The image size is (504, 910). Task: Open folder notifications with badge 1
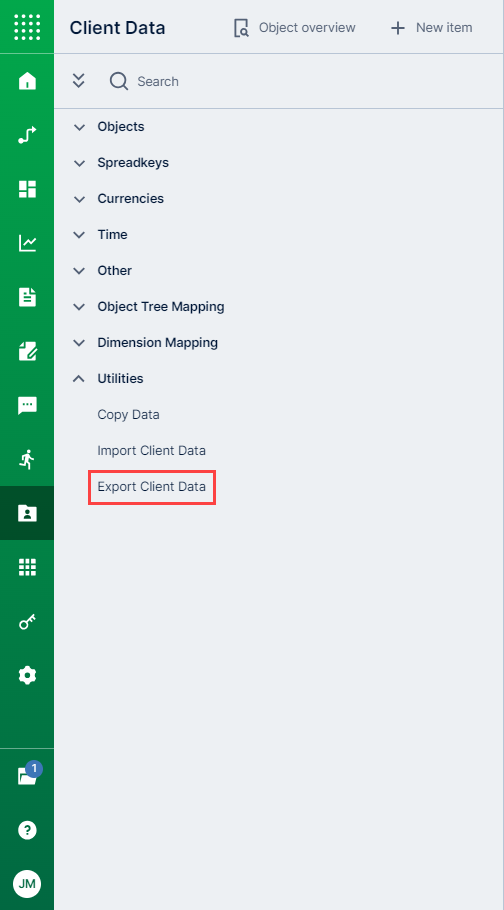pyautogui.click(x=28, y=774)
